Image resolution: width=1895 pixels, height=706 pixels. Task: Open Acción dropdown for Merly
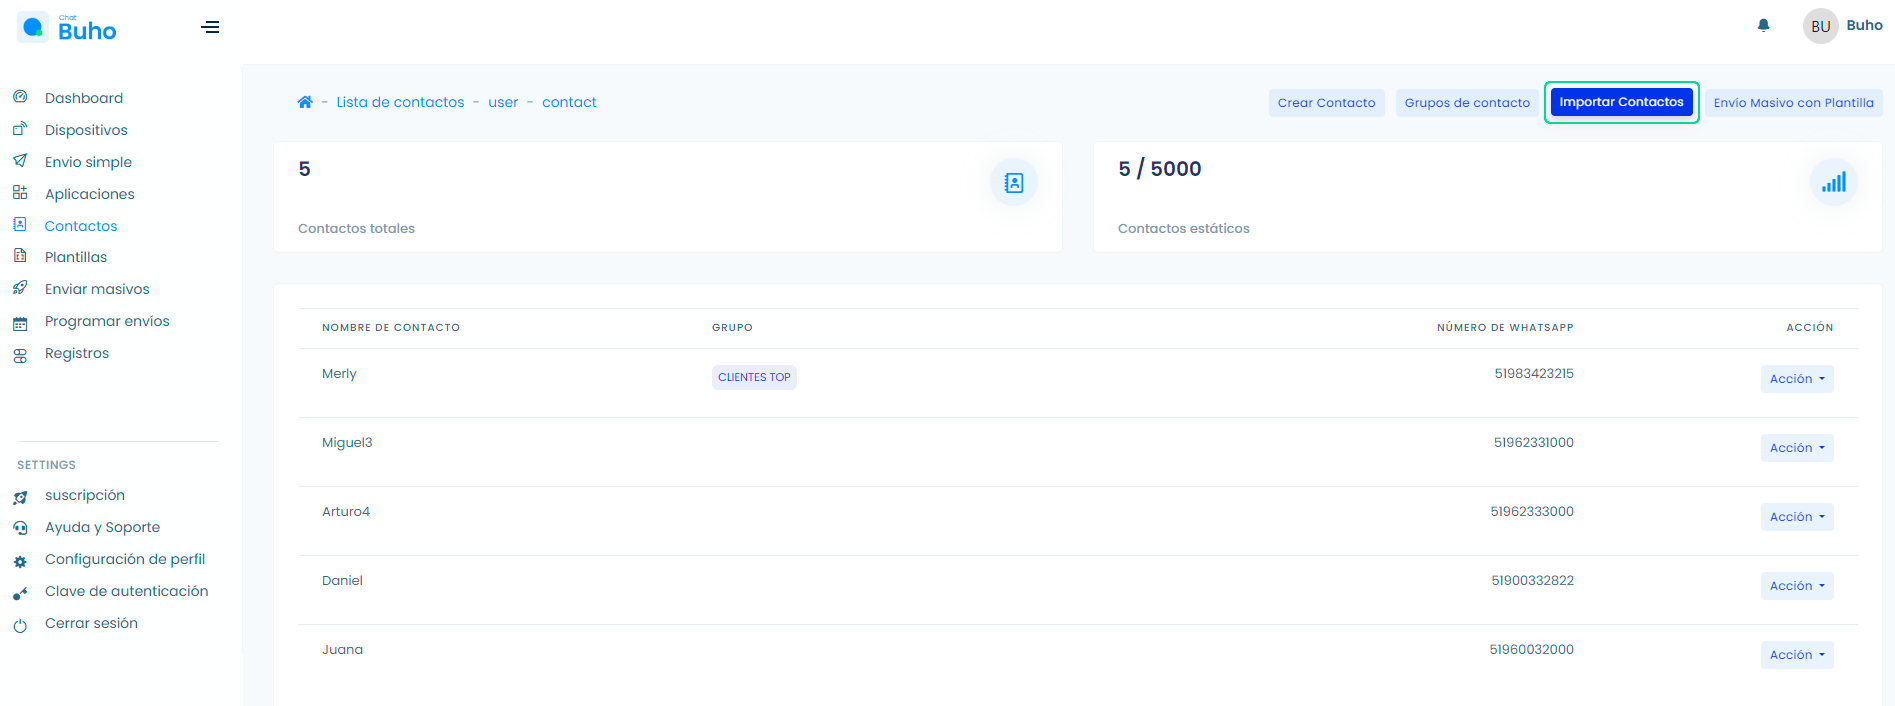pyautogui.click(x=1796, y=379)
